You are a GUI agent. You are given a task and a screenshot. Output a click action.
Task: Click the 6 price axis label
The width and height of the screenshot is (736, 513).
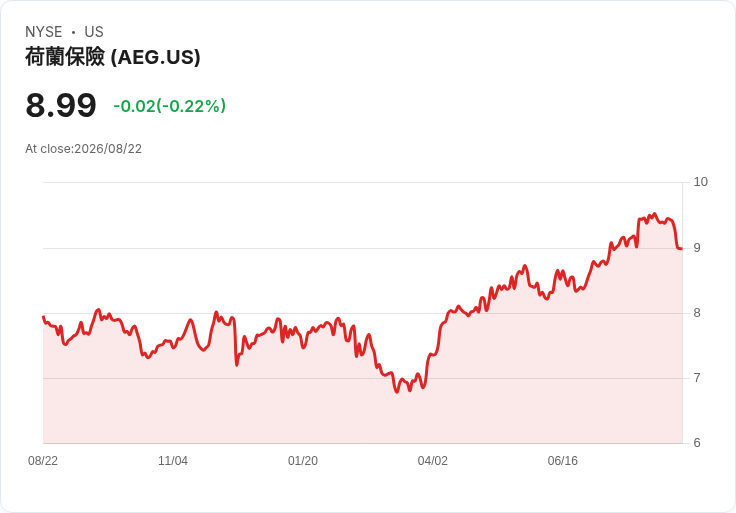pyautogui.click(x=697, y=443)
